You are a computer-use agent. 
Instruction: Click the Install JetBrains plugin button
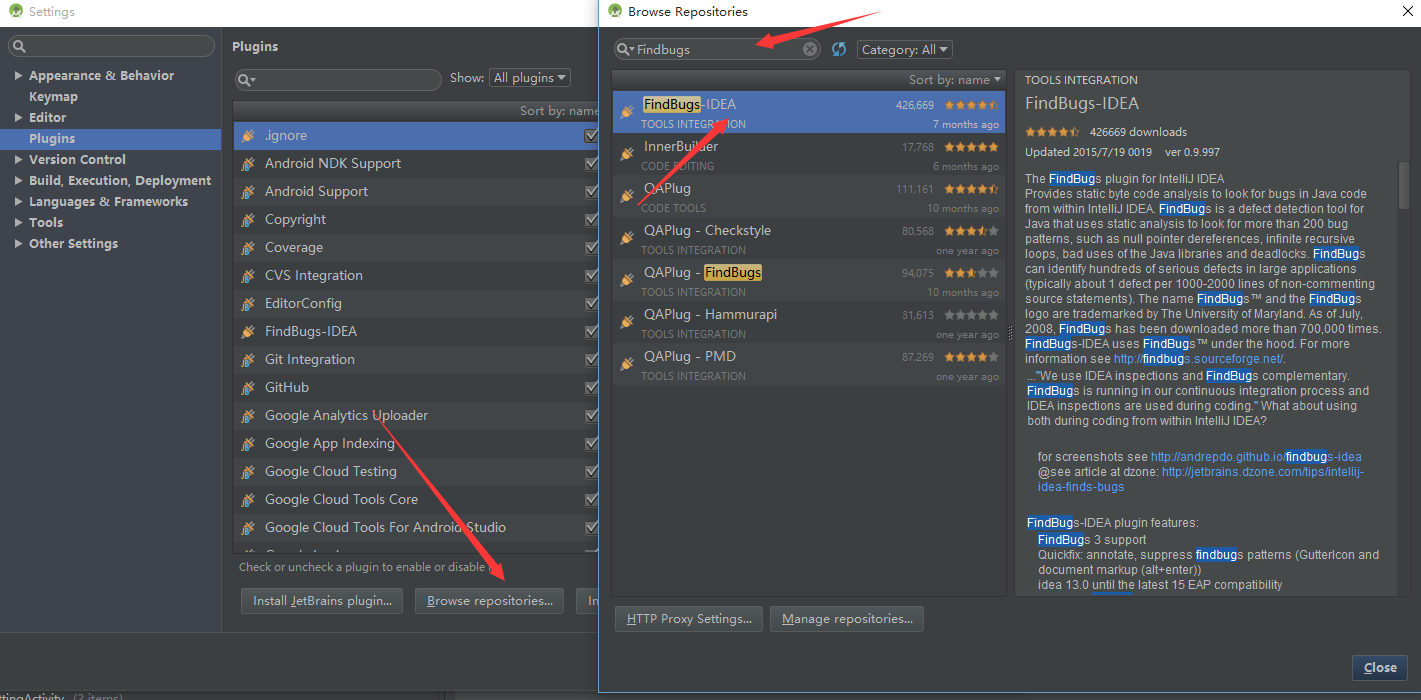(x=322, y=601)
